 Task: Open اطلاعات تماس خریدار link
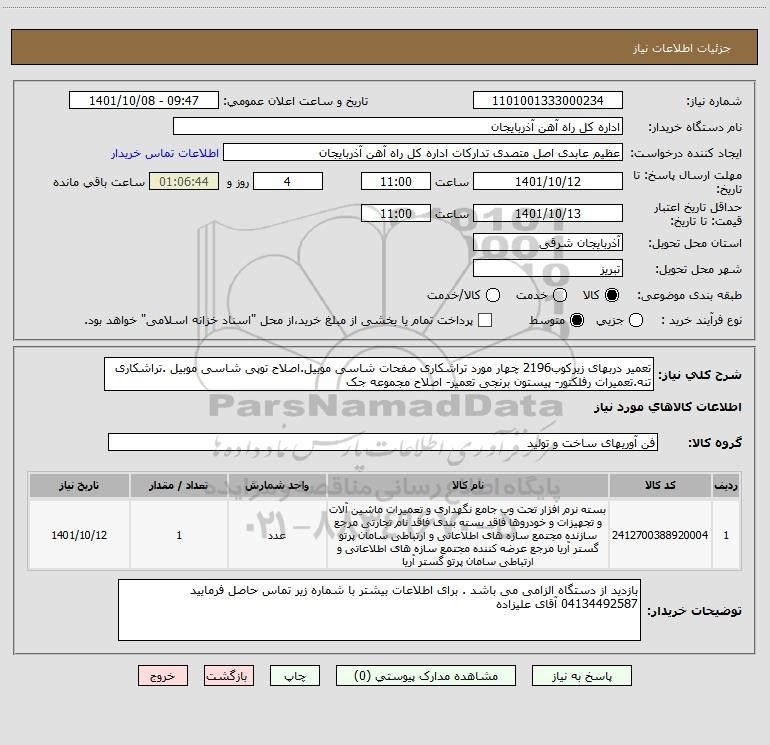[x=165, y=153]
